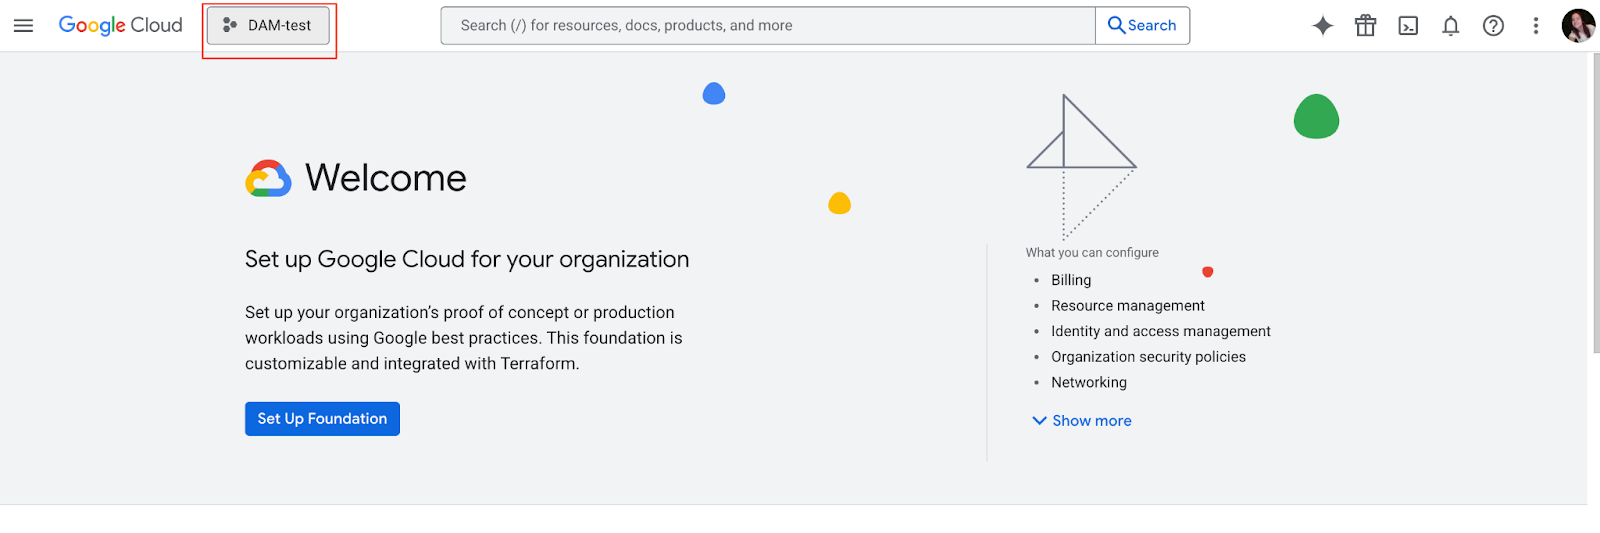Click the magnifier icon in Search button
Viewport: 1600px width, 533px height.
click(x=1116, y=26)
